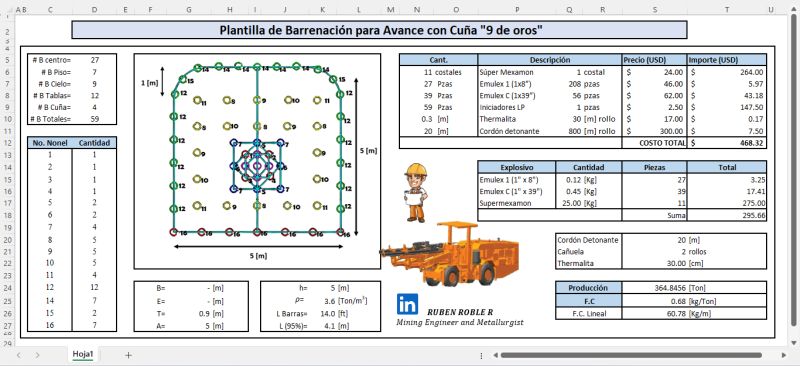The image size is (800, 366).
Task: Click the "F.C. Lineal" label cell
Action: tap(588, 313)
